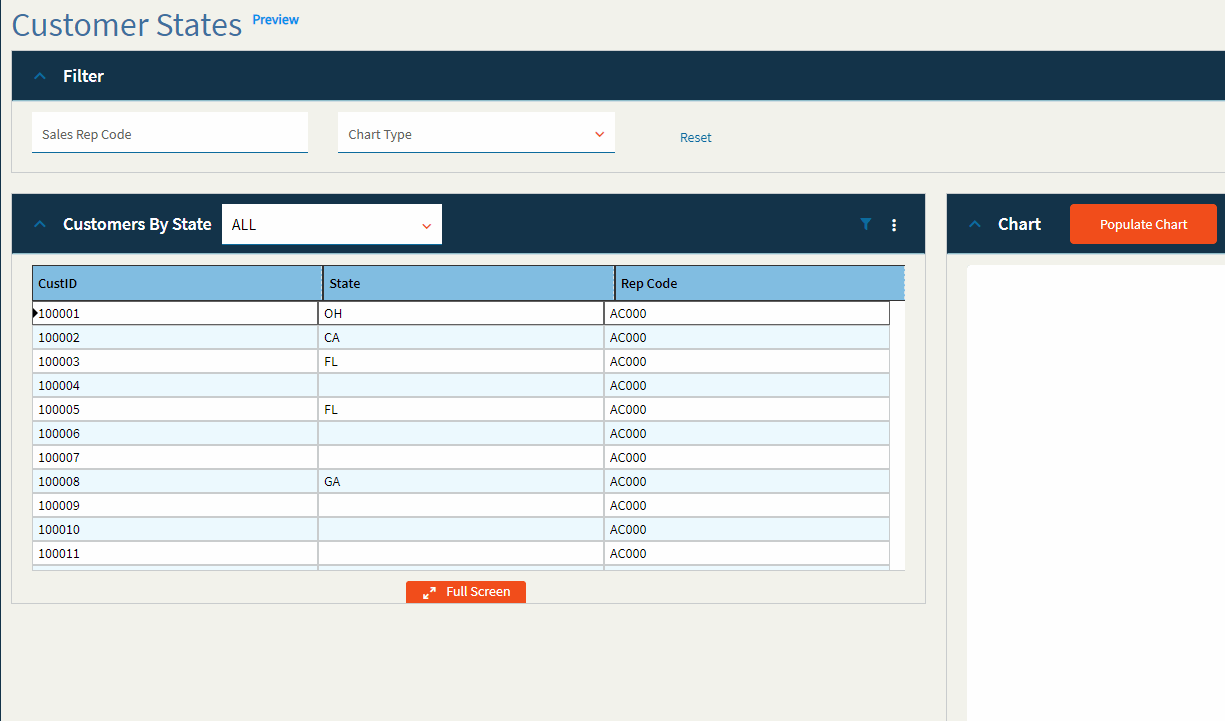Sort by the State column header
Screen dimensions: 1225x721
pos(469,283)
